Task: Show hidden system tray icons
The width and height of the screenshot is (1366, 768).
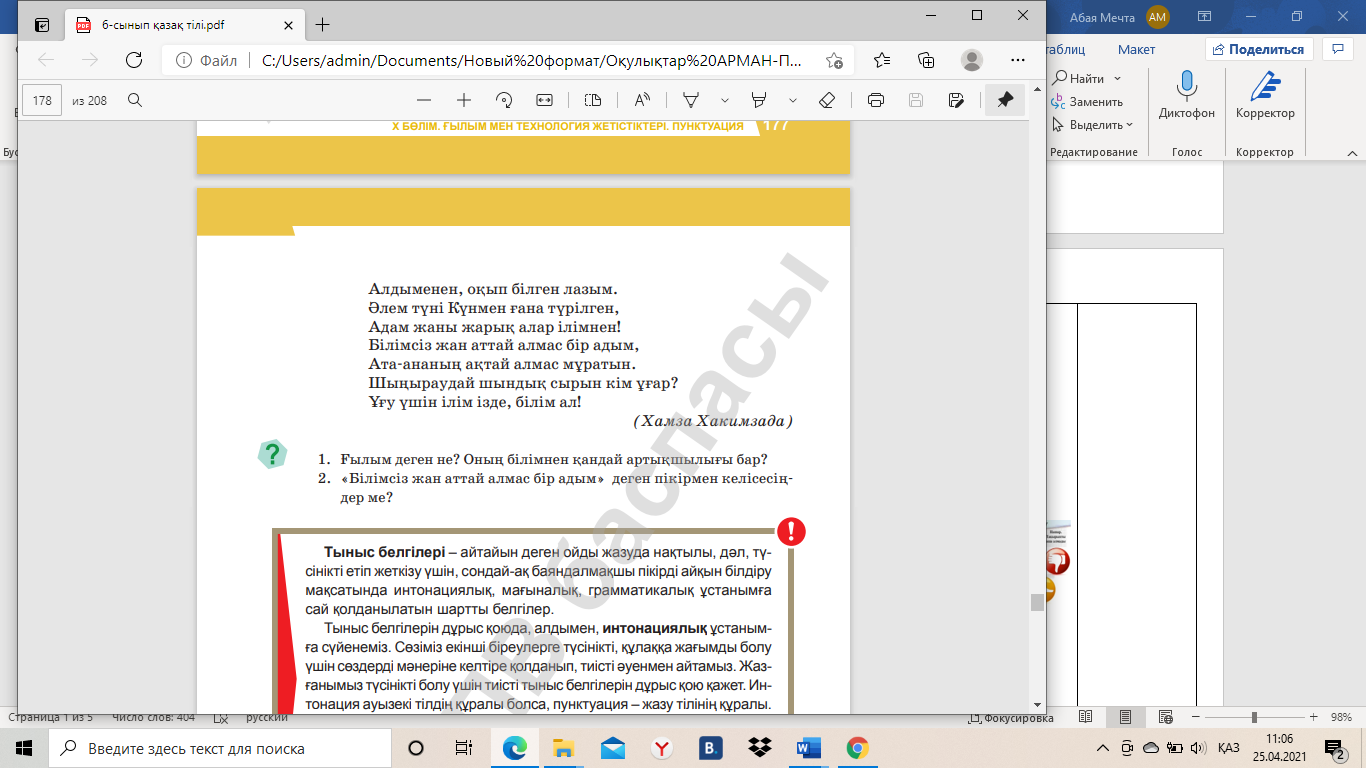Action: click(x=1103, y=748)
